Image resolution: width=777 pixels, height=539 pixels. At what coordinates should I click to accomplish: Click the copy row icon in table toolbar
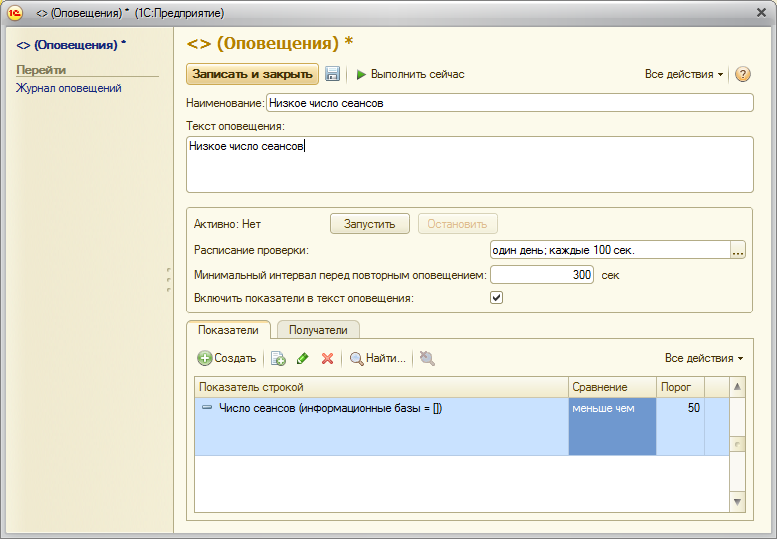click(278, 358)
